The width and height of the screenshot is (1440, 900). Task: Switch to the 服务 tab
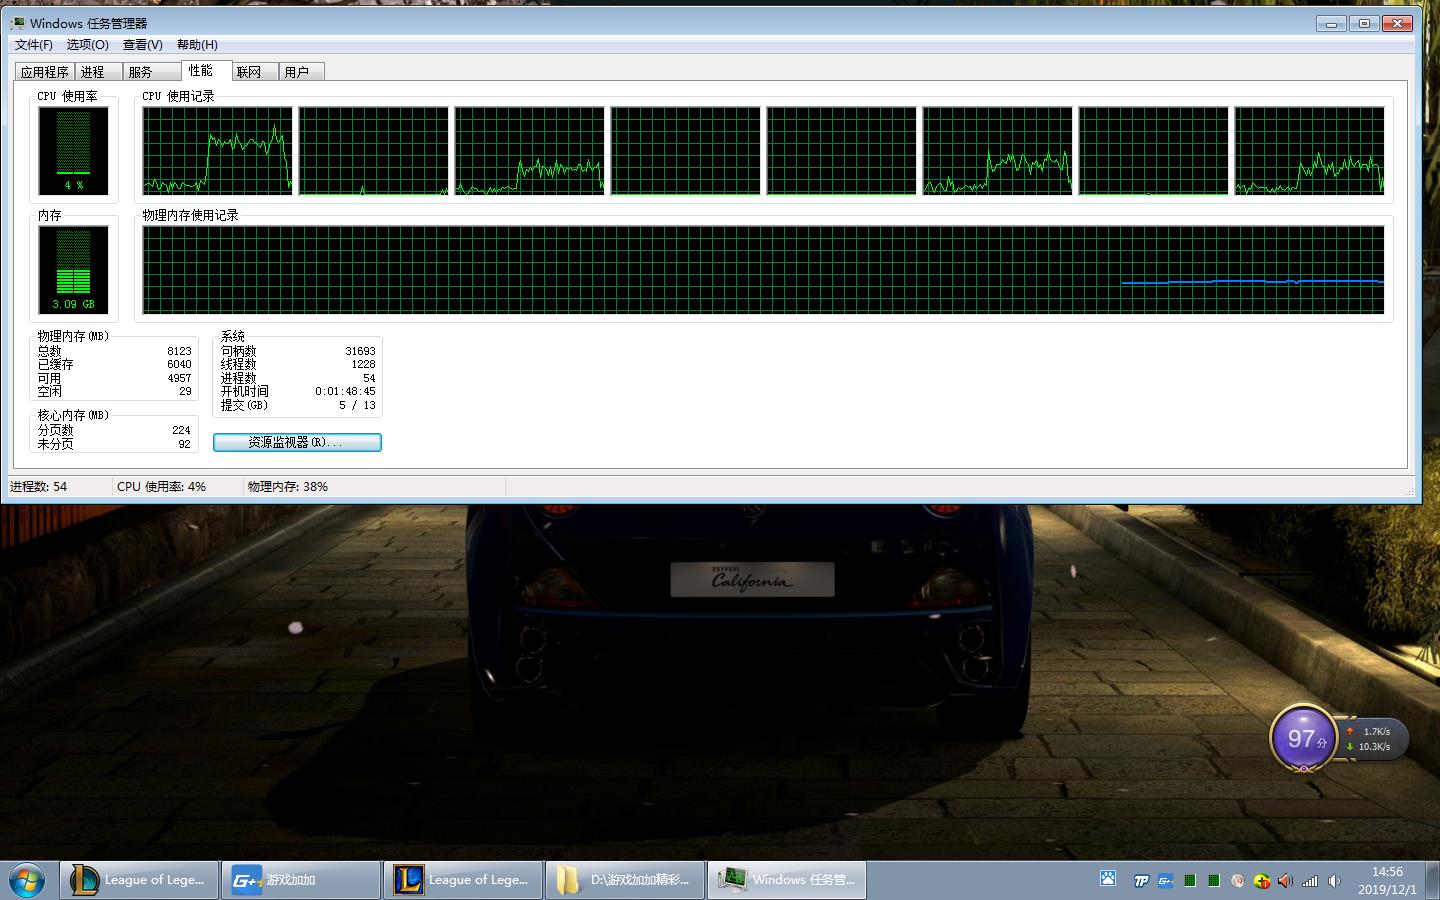click(150, 72)
